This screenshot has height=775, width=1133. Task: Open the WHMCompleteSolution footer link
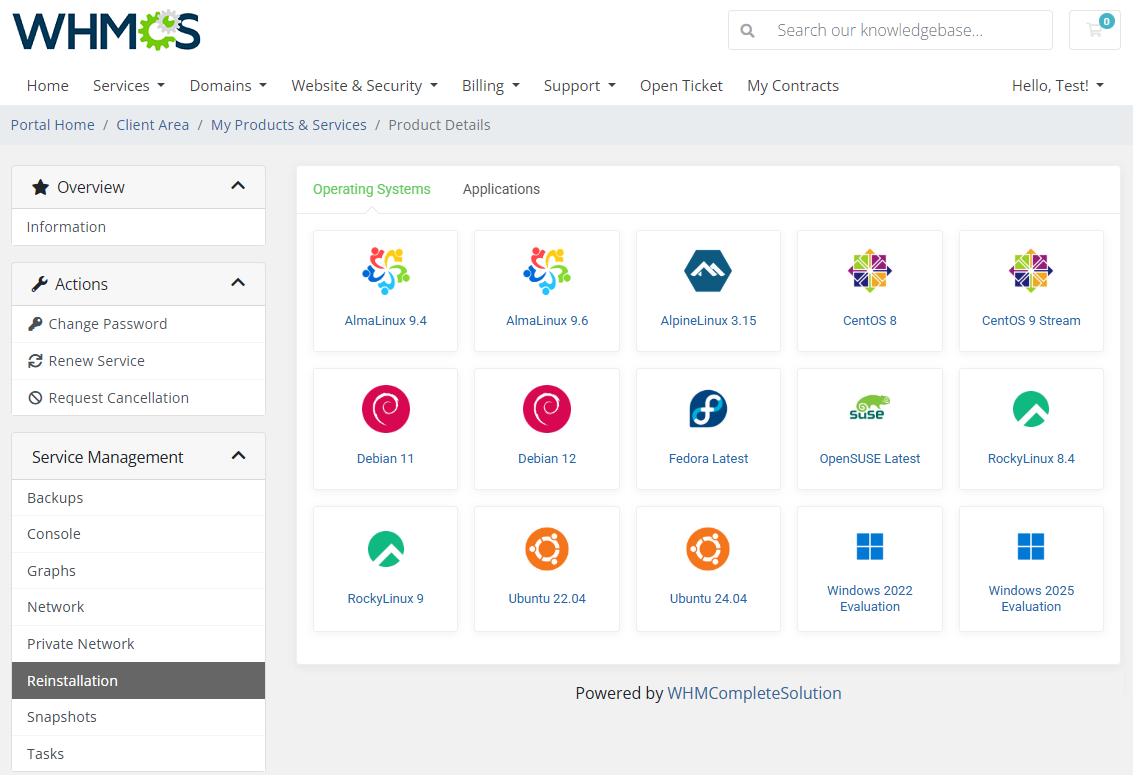(x=754, y=693)
